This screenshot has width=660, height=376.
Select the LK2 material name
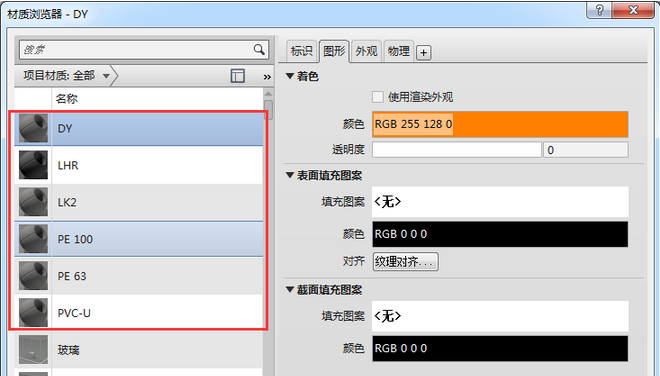[x=67, y=203]
